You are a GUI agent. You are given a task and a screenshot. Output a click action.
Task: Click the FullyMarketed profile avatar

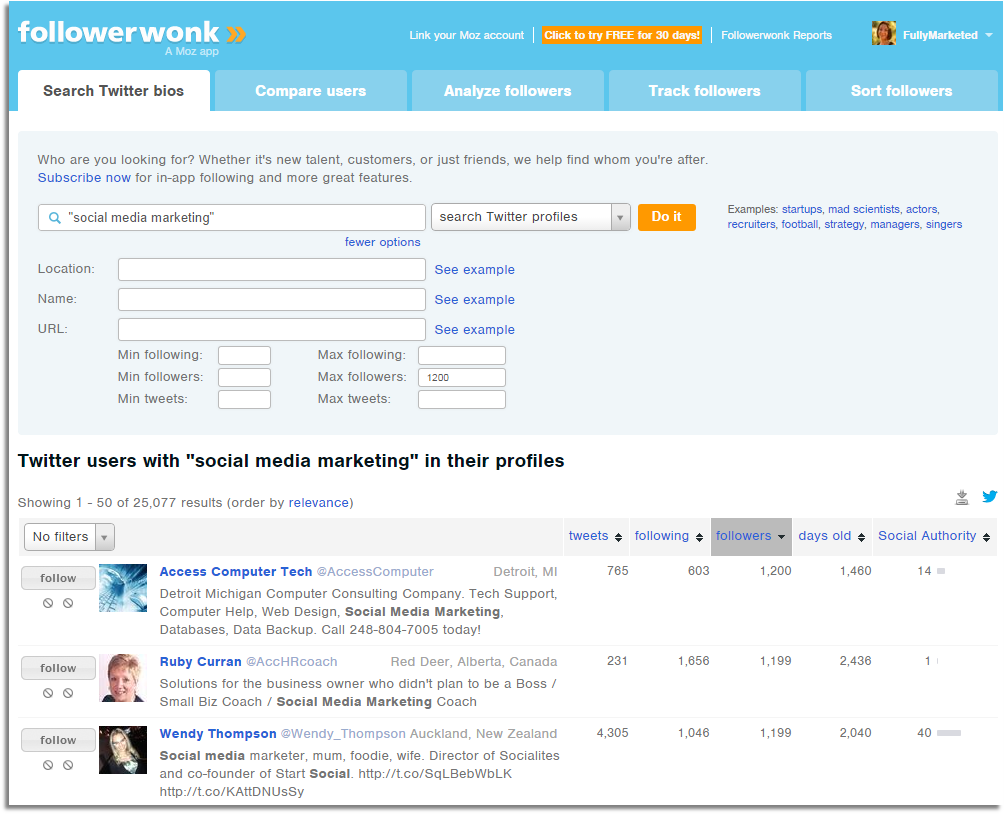[884, 33]
